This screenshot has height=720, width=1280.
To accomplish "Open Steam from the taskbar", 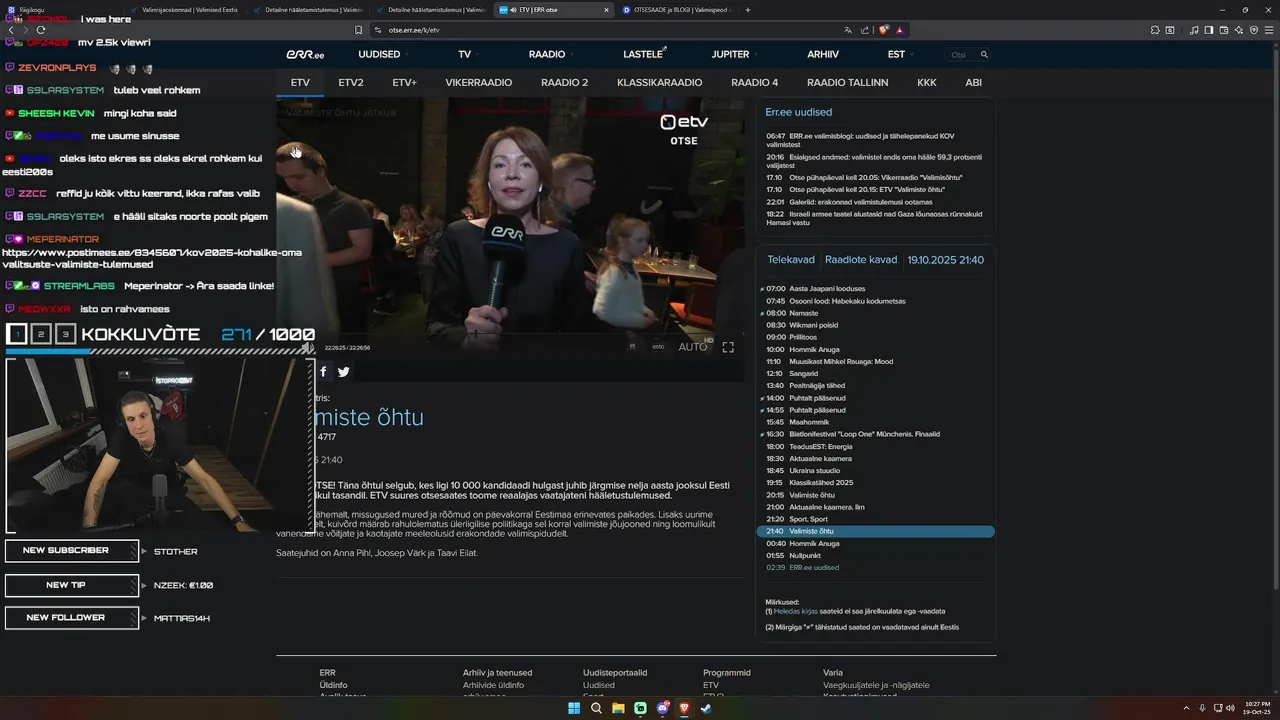I will tap(706, 708).
